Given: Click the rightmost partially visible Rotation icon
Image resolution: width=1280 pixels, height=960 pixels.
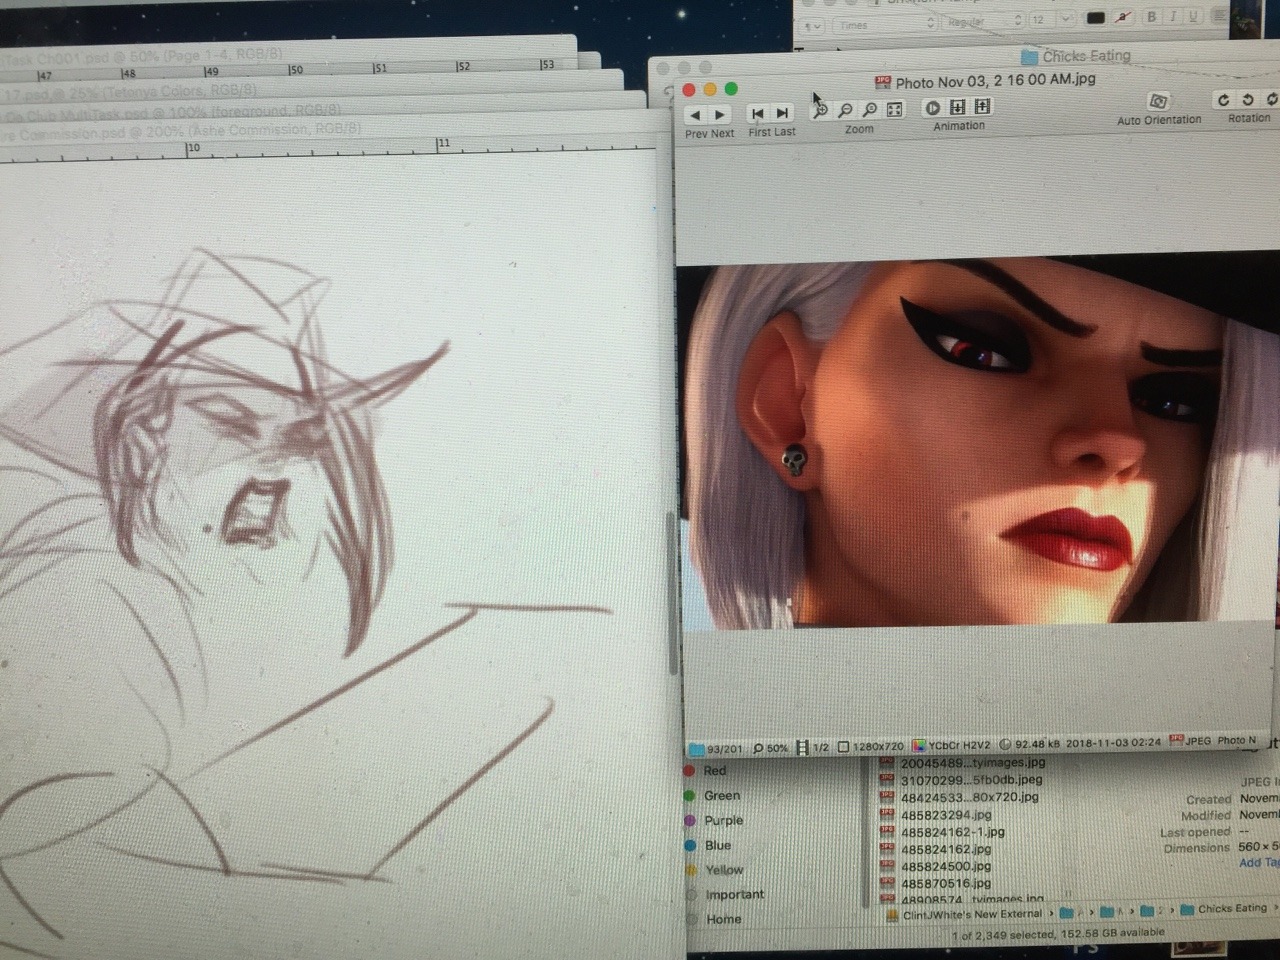Looking at the screenshot, I should click(x=1271, y=99).
